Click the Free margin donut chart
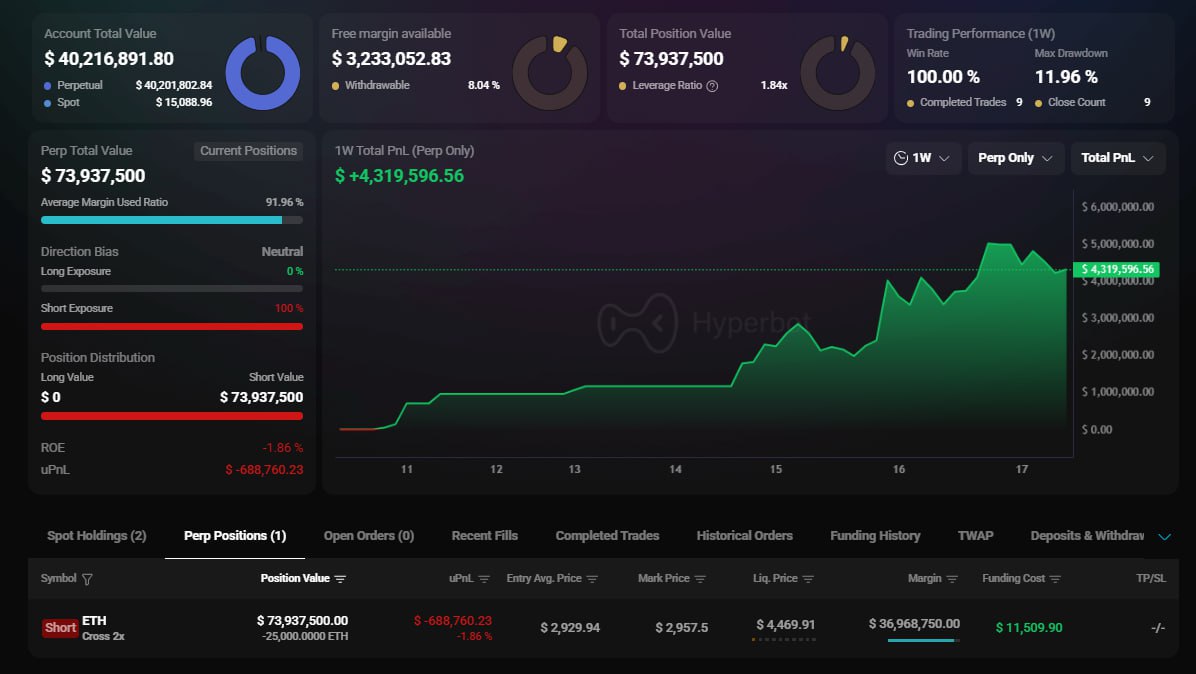Screen dimensions: 1196x674 tap(550, 72)
